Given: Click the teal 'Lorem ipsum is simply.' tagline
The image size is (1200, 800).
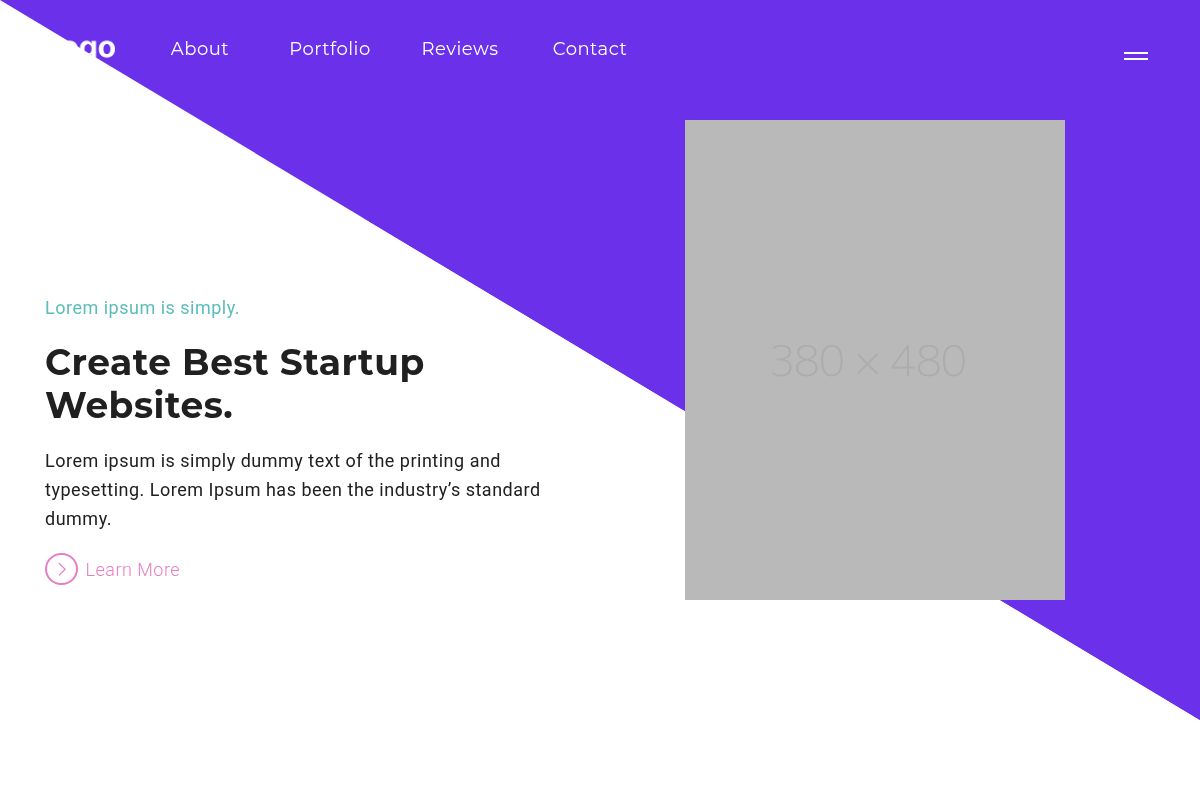Looking at the screenshot, I should coord(142,308).
